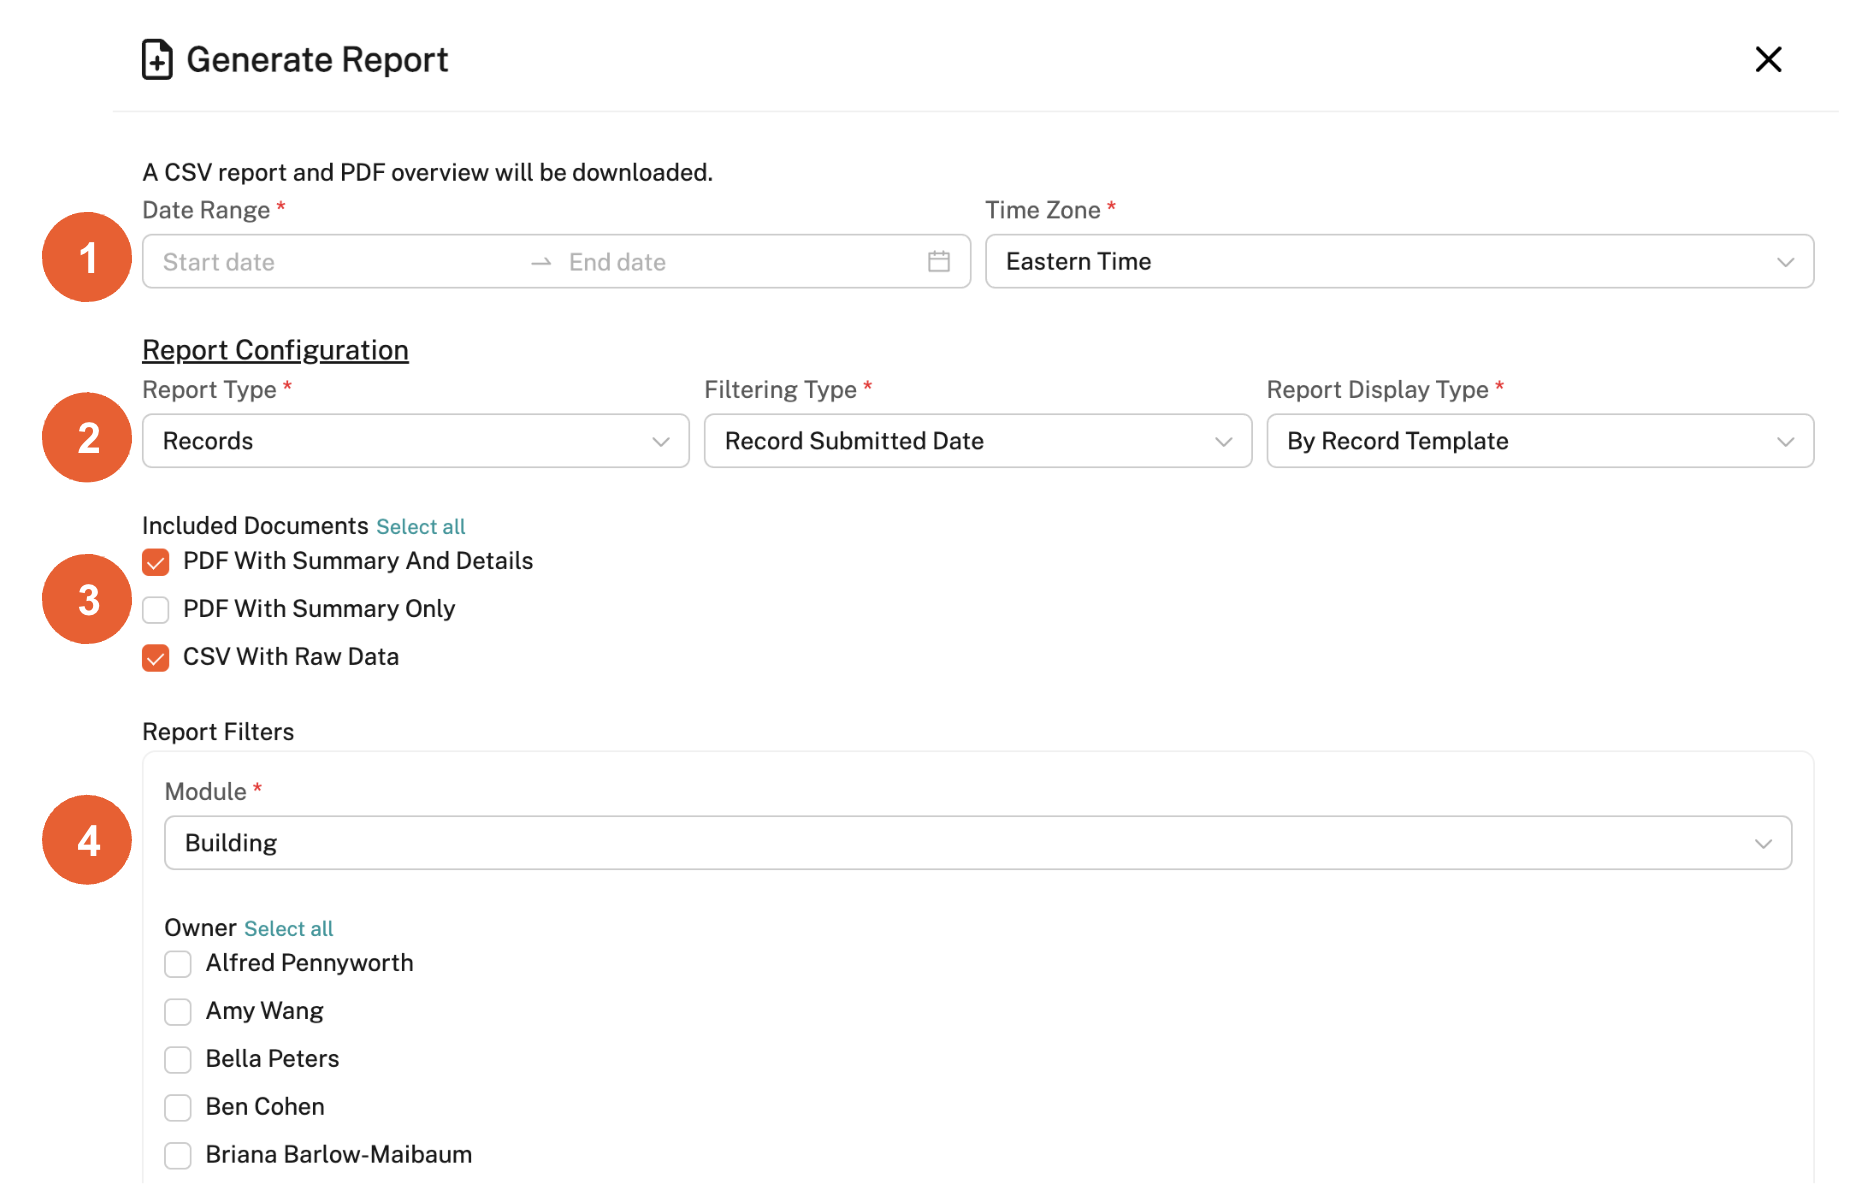Click the arrow between start and end date
1854x1204 pixels.
541,262
